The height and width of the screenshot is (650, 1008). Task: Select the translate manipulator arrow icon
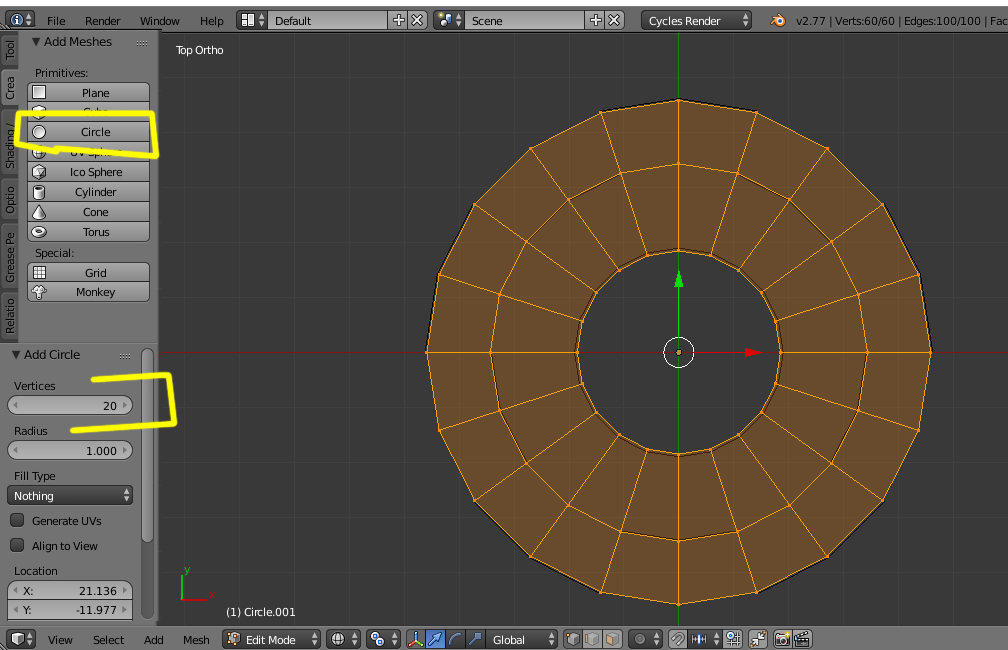436,639
